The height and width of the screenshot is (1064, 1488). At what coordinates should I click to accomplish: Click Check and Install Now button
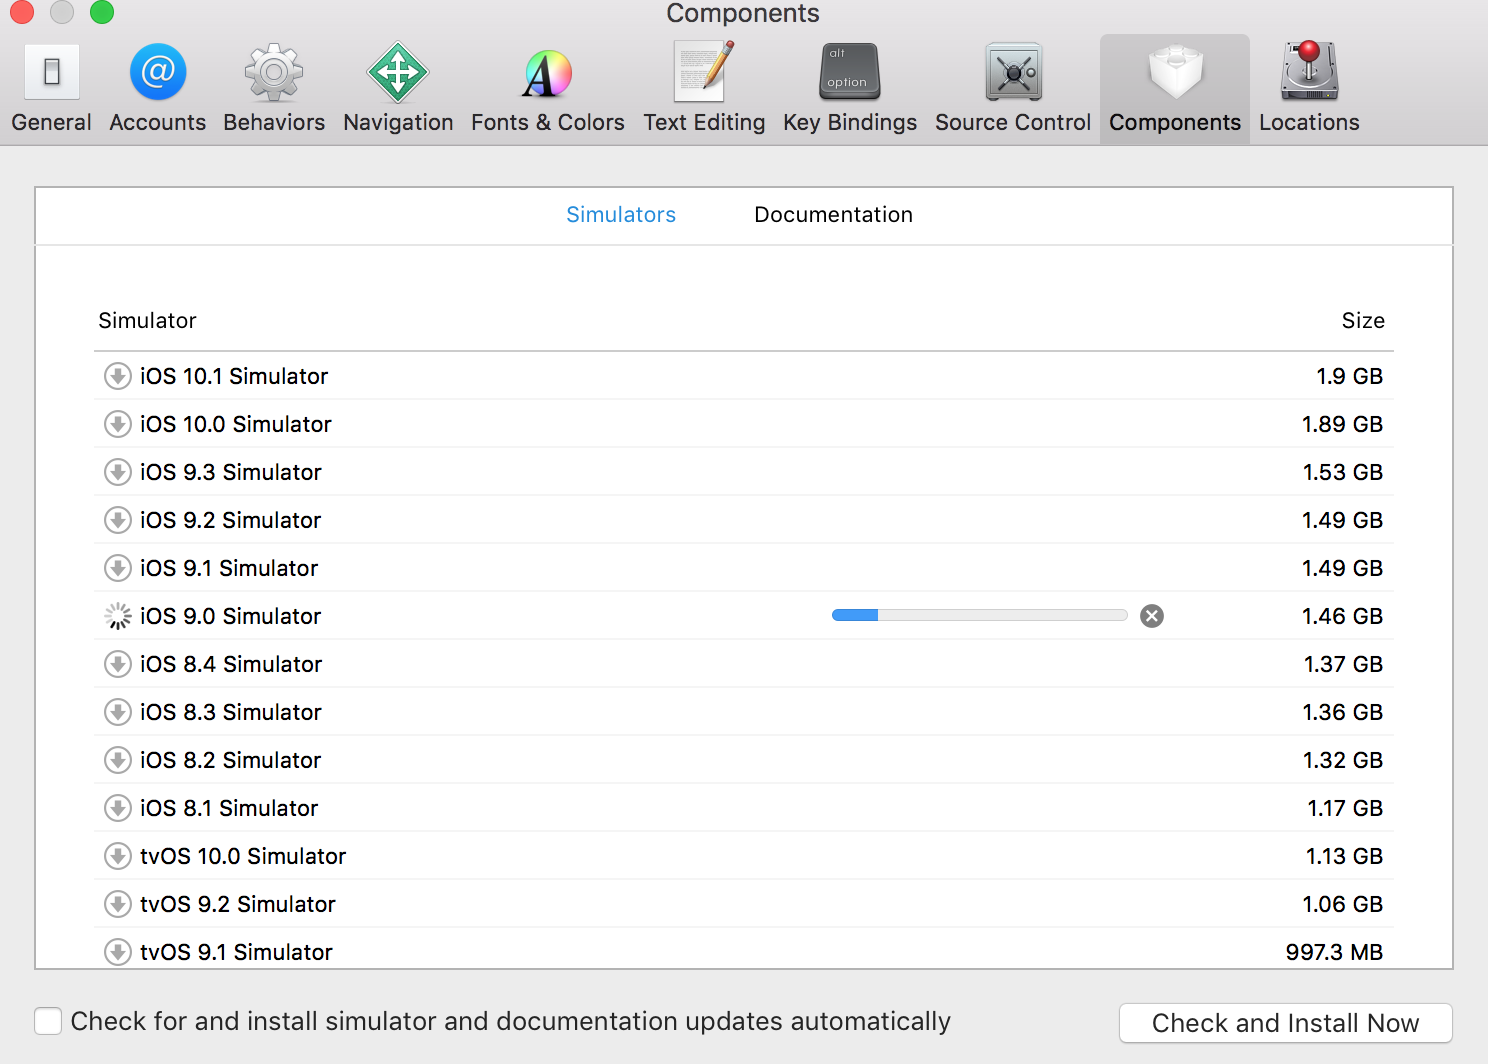point(1285,1023)
